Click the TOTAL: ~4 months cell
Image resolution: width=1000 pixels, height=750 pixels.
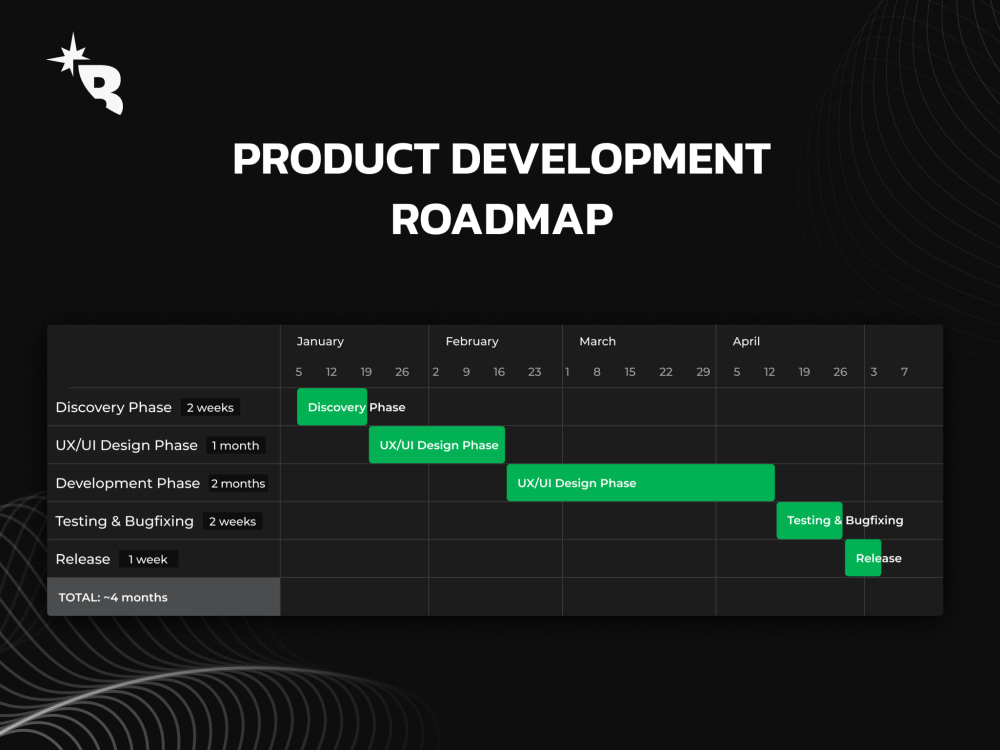pyautogui.click(x=164, y=597)
